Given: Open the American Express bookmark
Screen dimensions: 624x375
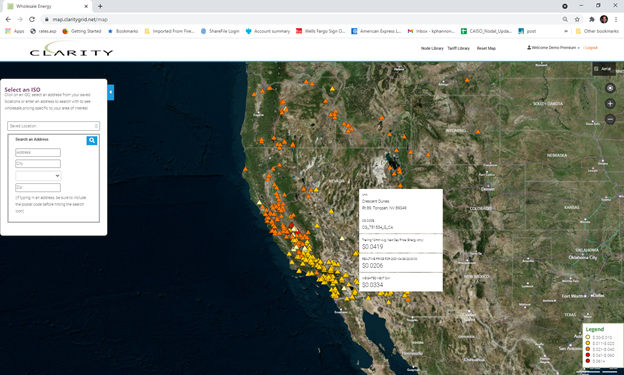Looking at the screenshot, I should (x=376, y=31).
